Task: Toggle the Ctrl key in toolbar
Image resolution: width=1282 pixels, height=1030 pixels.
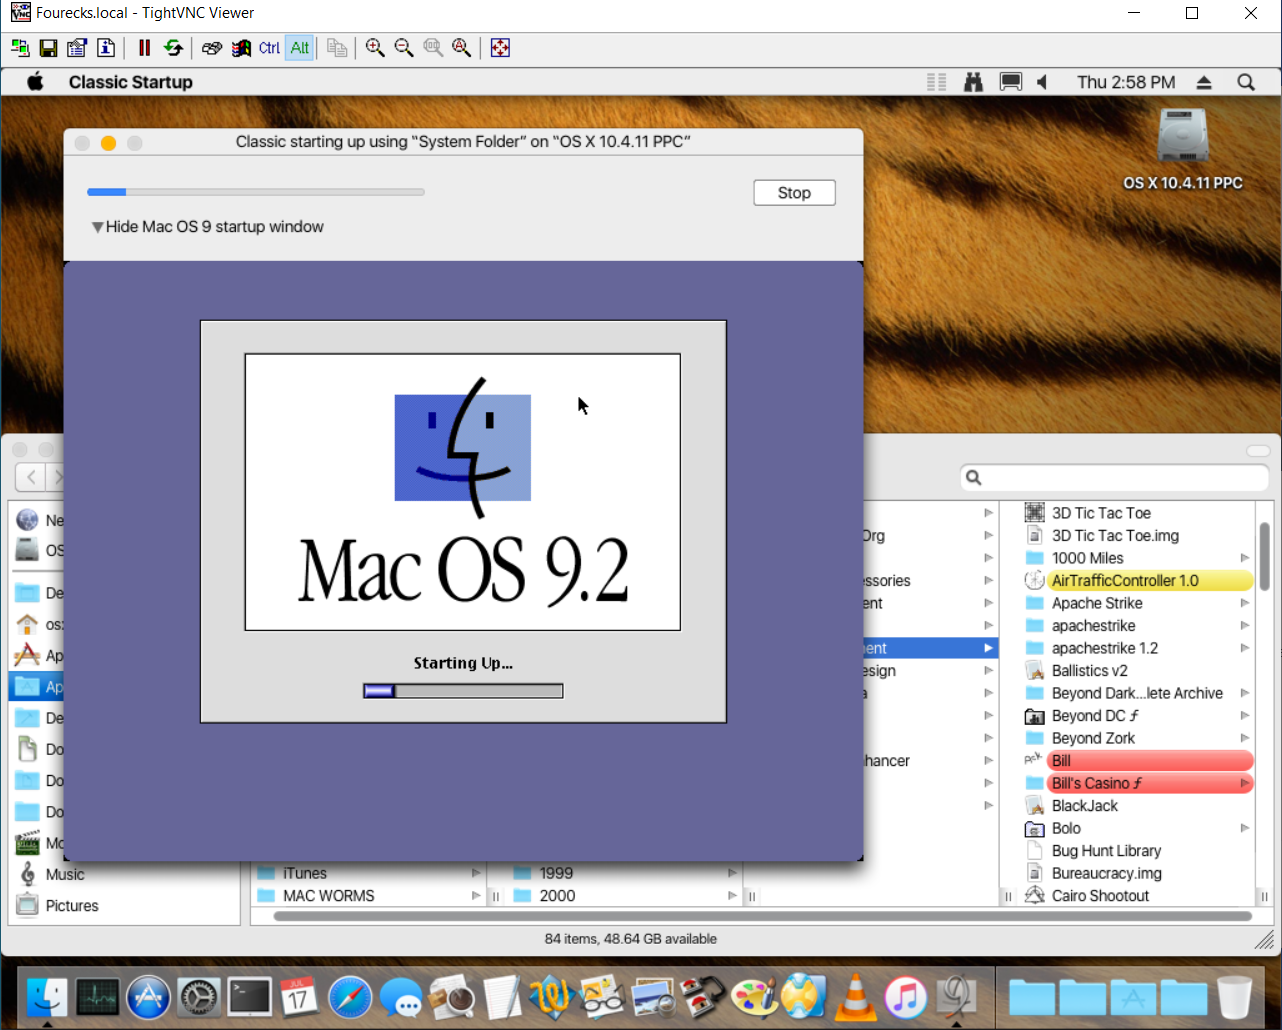Action: point(270,48)
